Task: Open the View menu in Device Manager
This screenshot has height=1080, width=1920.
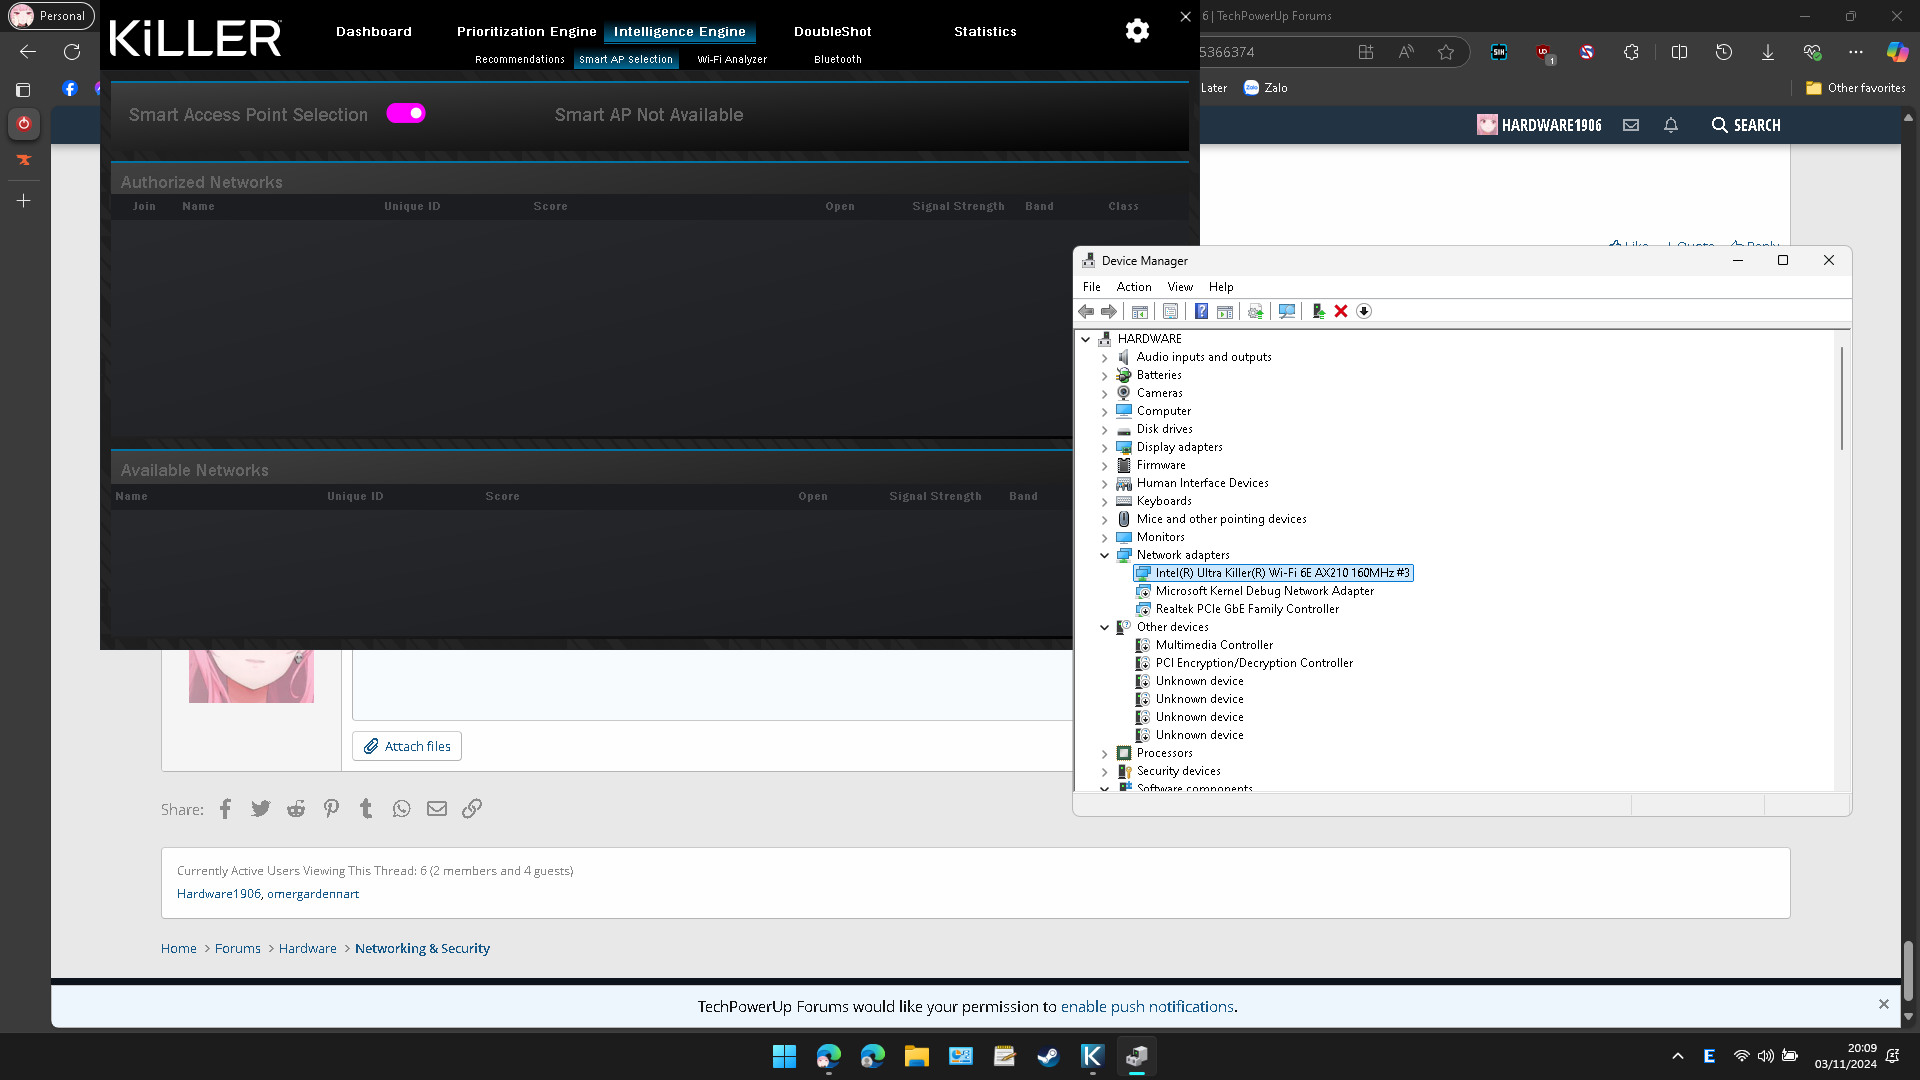Action: pyautogui.click(x=1180, y=287)
